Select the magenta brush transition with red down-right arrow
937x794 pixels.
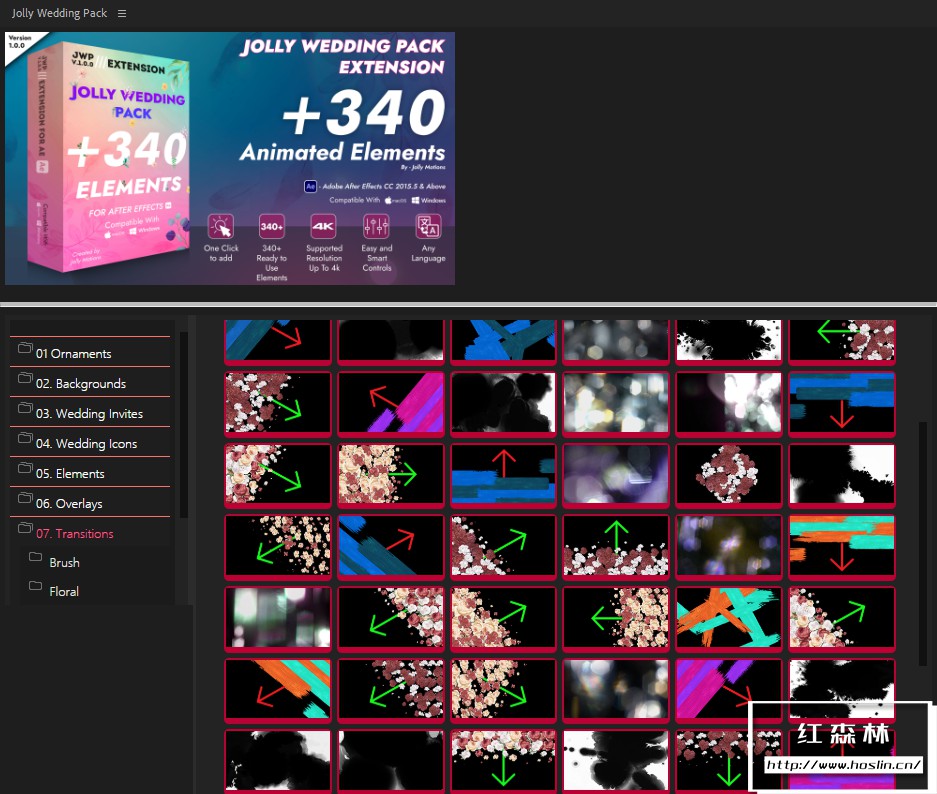click(x=728, y=690)
